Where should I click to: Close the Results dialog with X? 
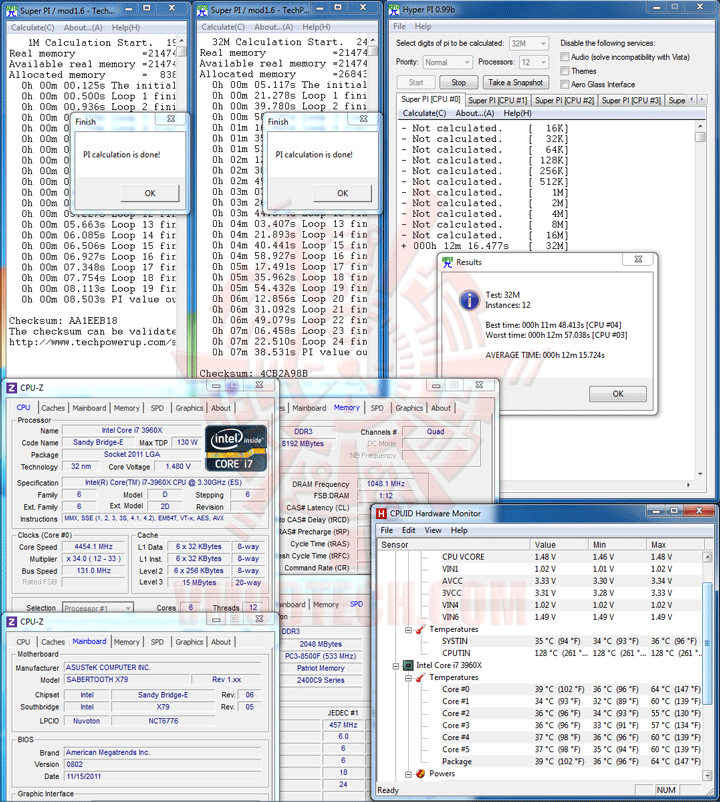638,259
